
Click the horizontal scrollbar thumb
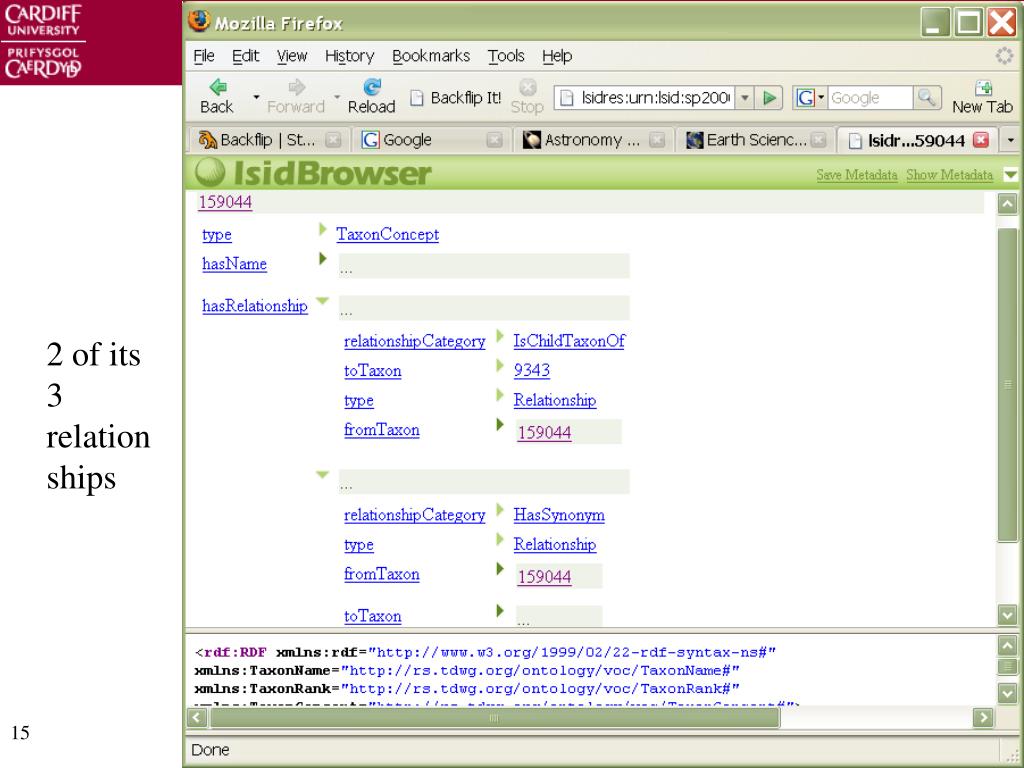494,718
